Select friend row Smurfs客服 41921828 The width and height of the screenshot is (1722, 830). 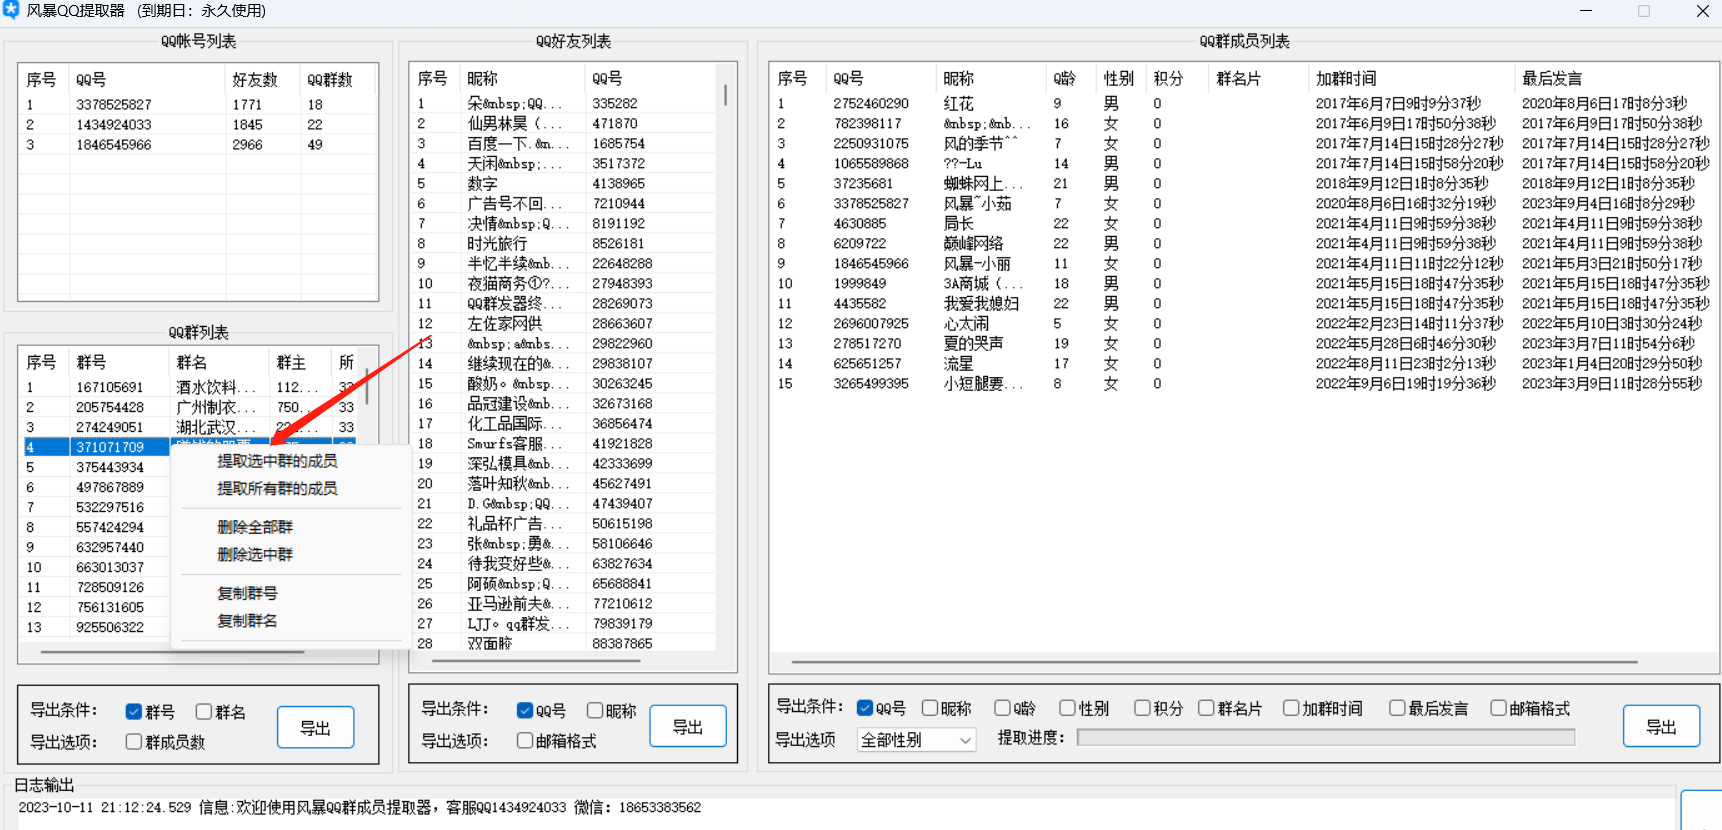pyautogui.click(x=564, y=443)
